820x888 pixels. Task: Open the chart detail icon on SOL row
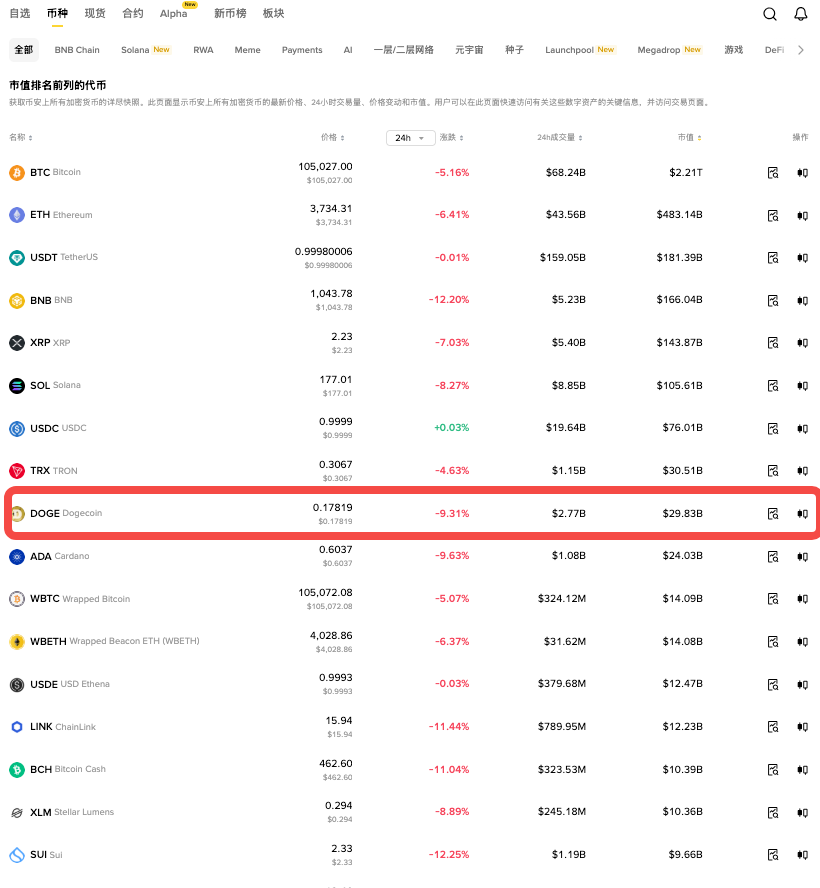coord(772,385)
